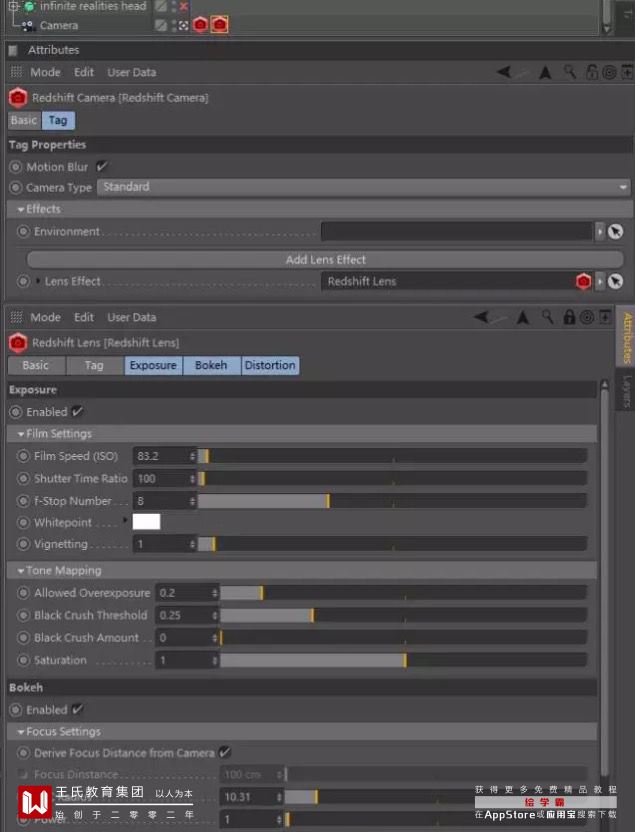Click new panel icon in Redshift Lens toolbar

(605, 317)
